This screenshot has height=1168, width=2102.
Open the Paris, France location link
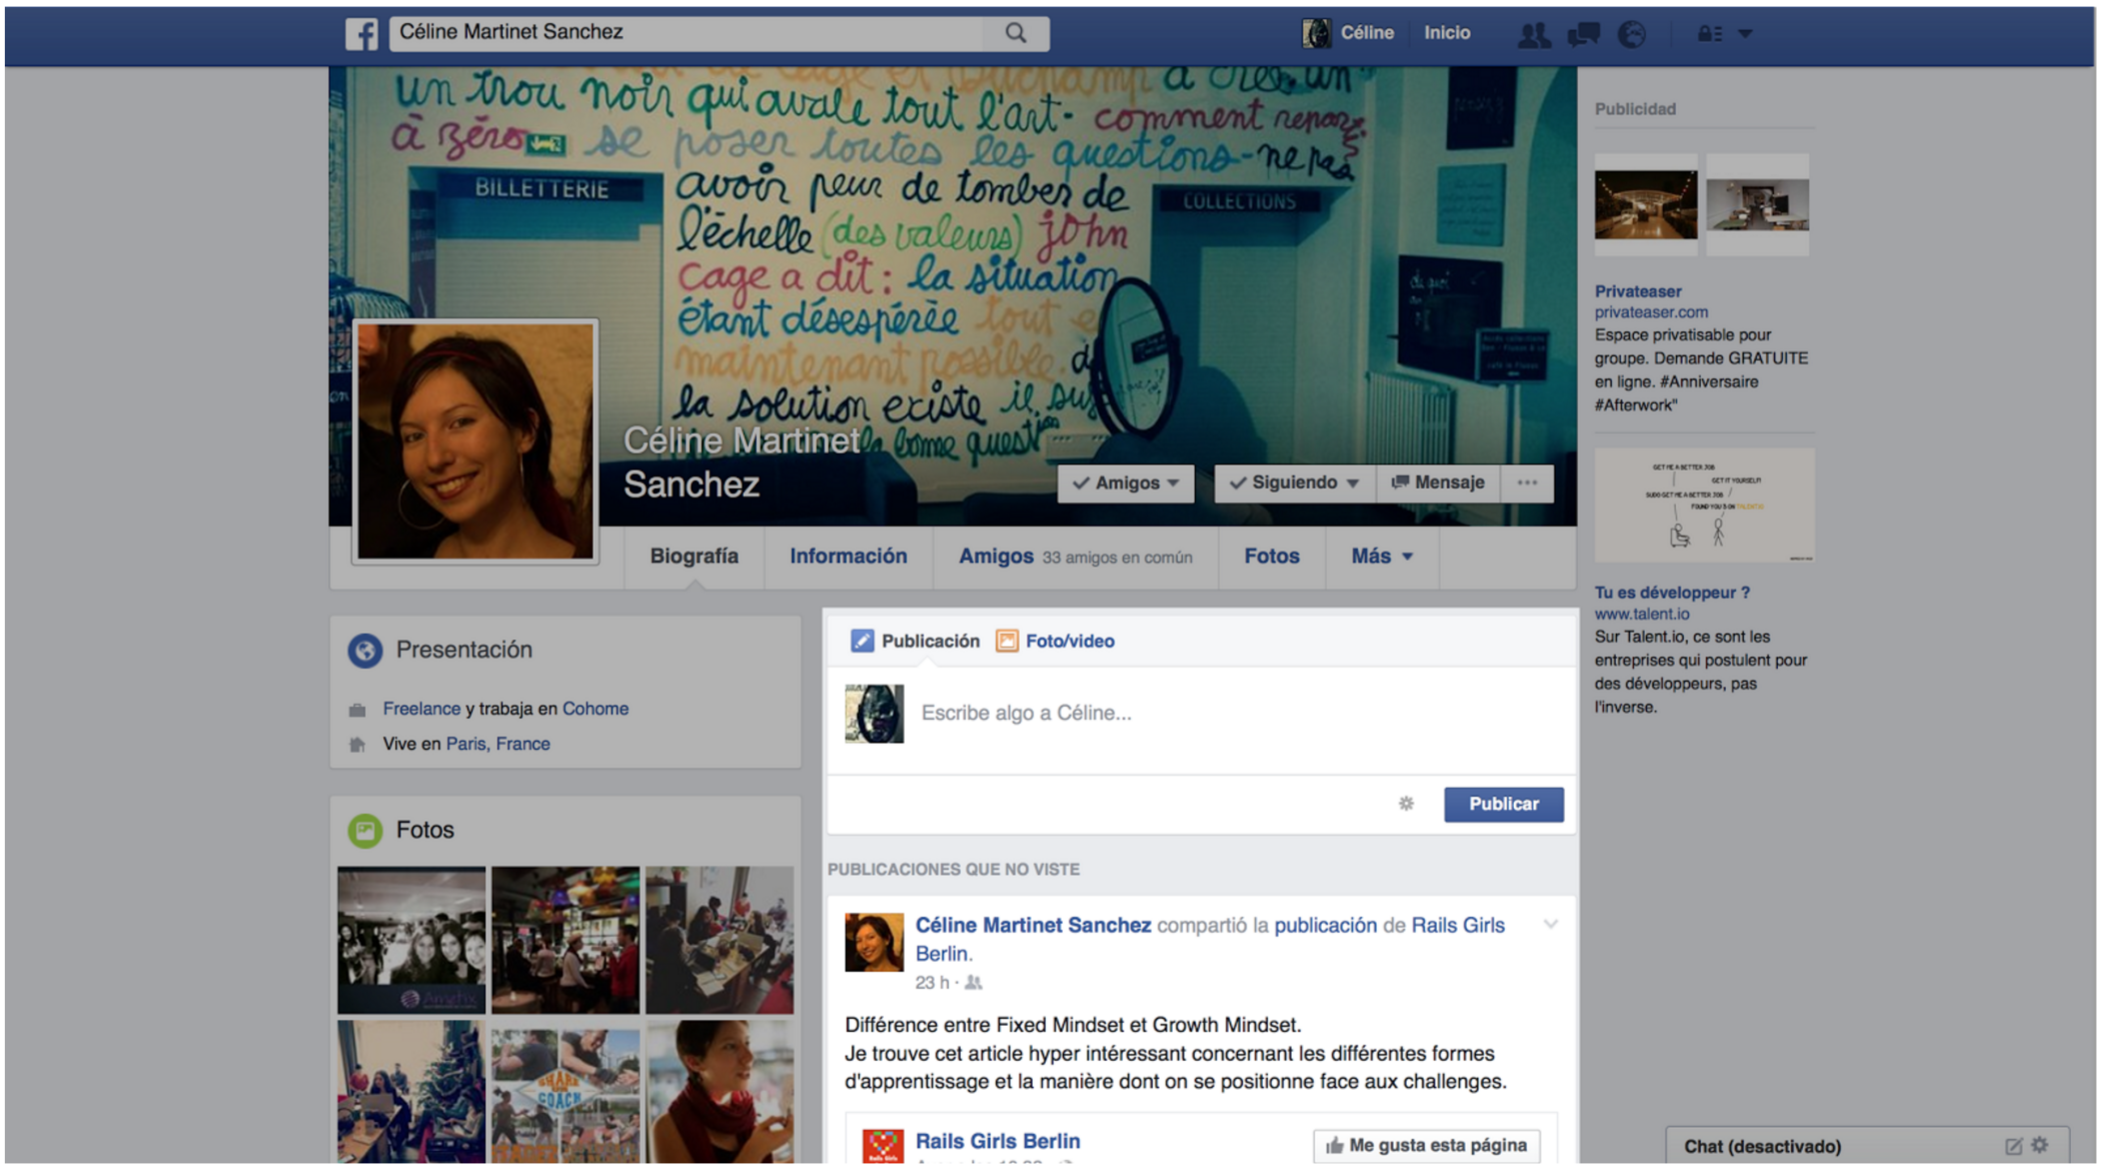[x=498, y=744]
